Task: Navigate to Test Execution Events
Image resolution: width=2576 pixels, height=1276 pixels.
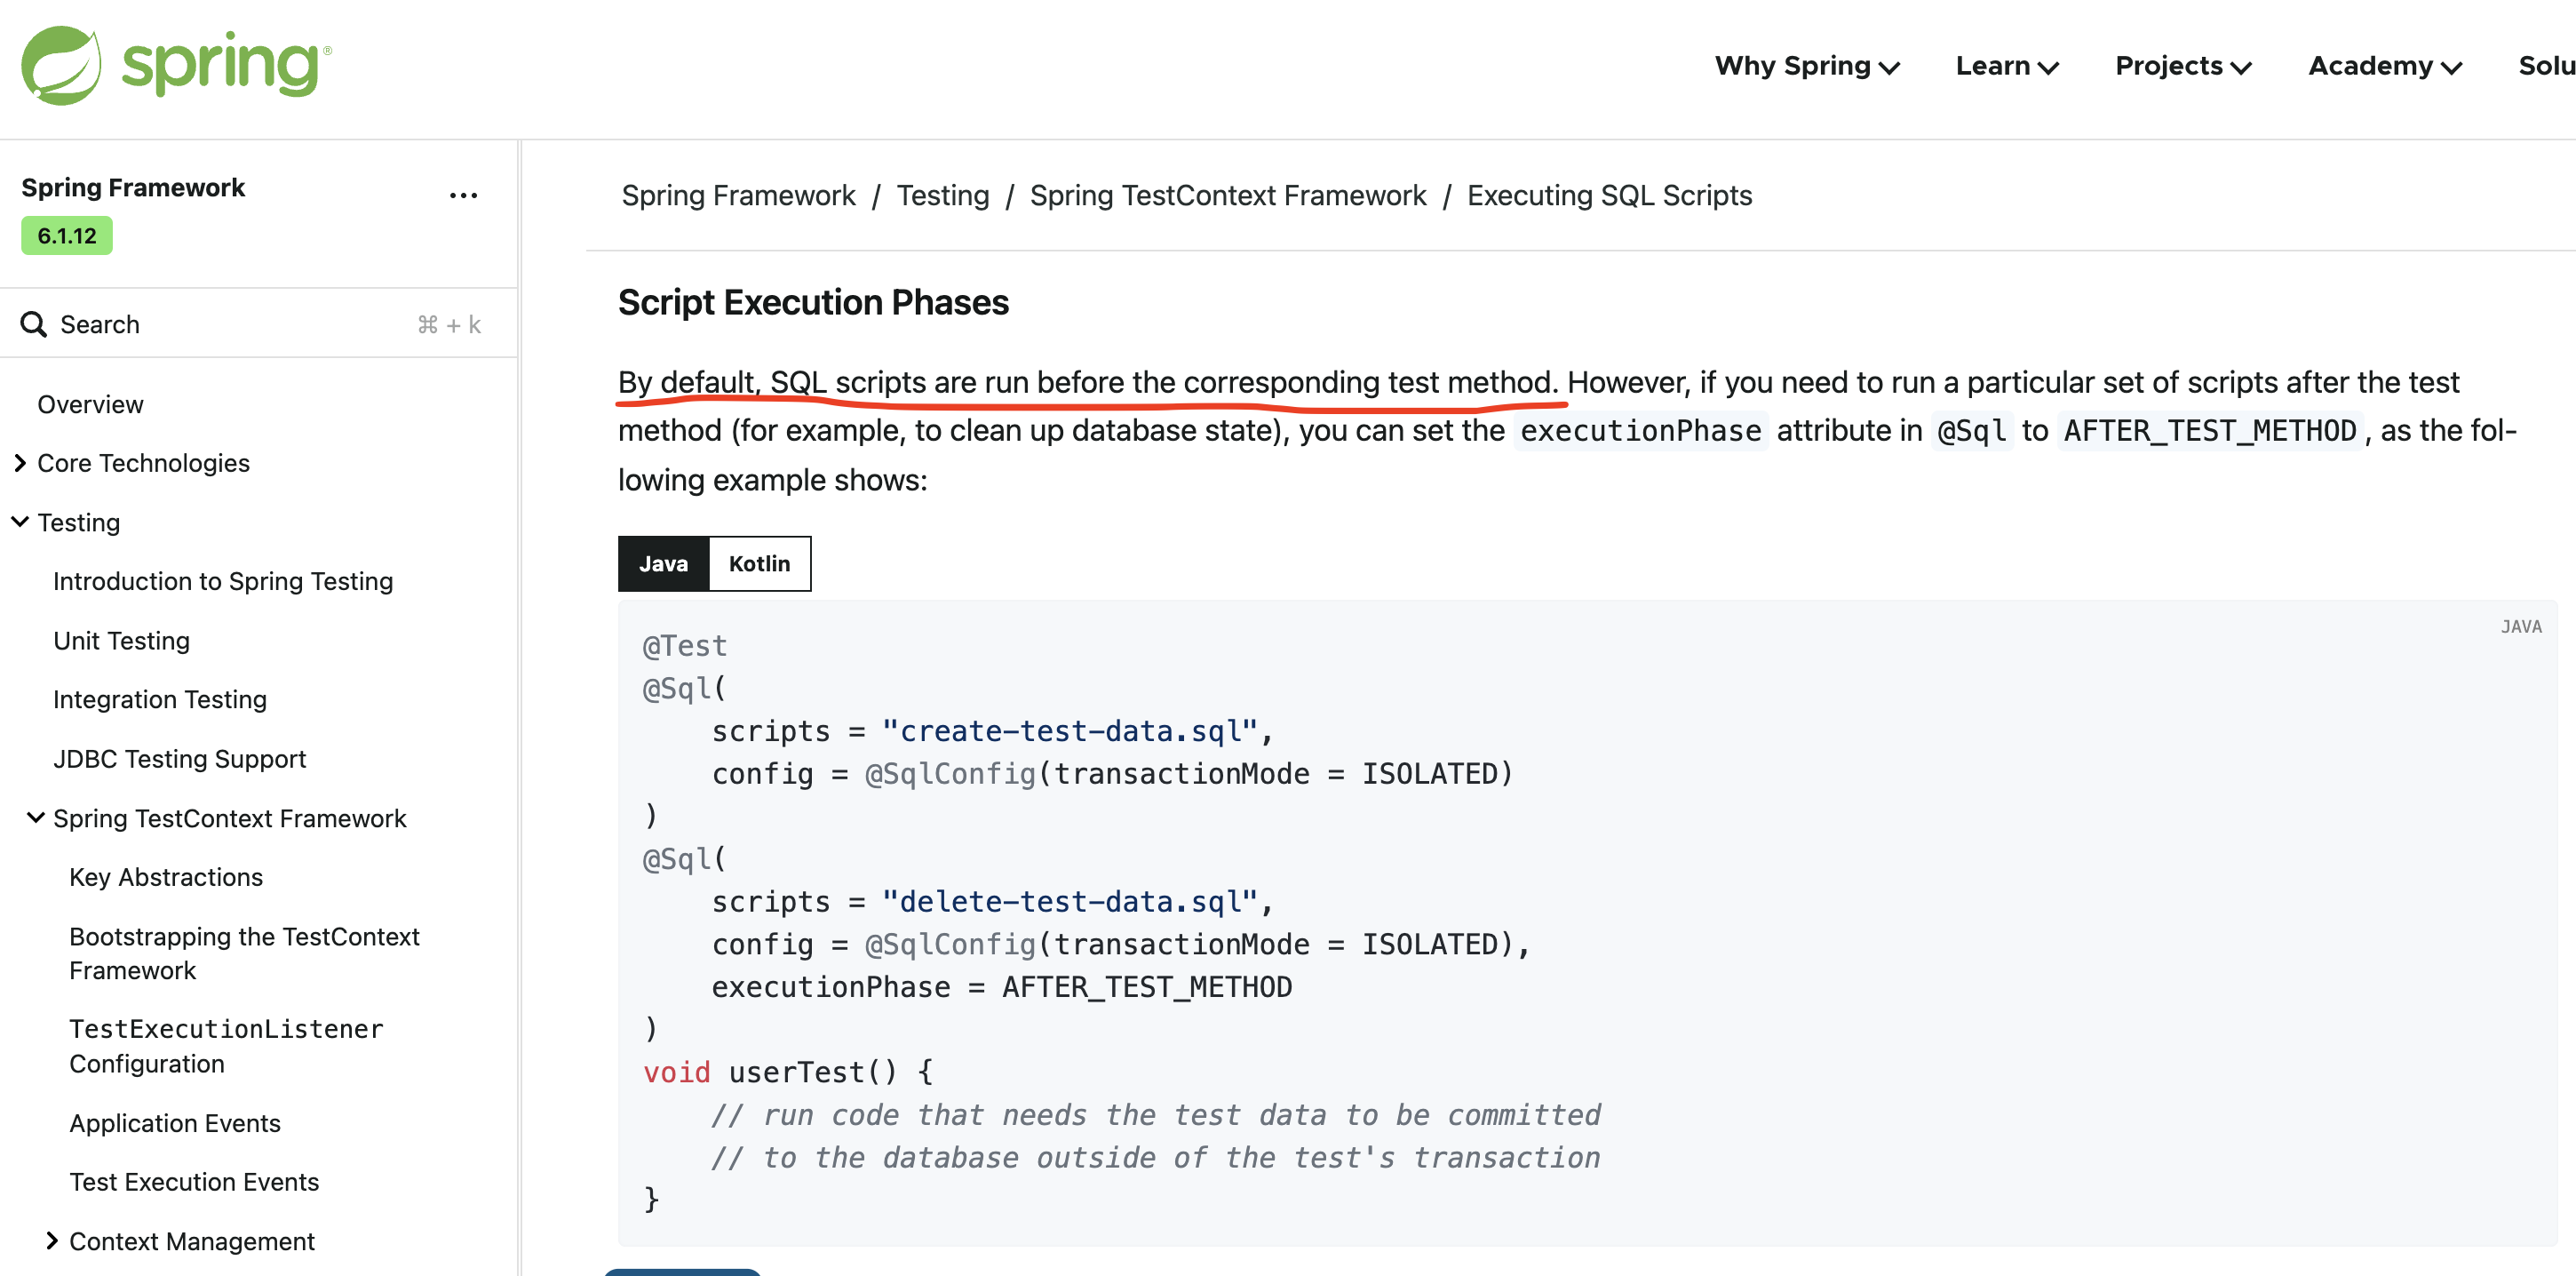Action: [x=194, y=1182]
